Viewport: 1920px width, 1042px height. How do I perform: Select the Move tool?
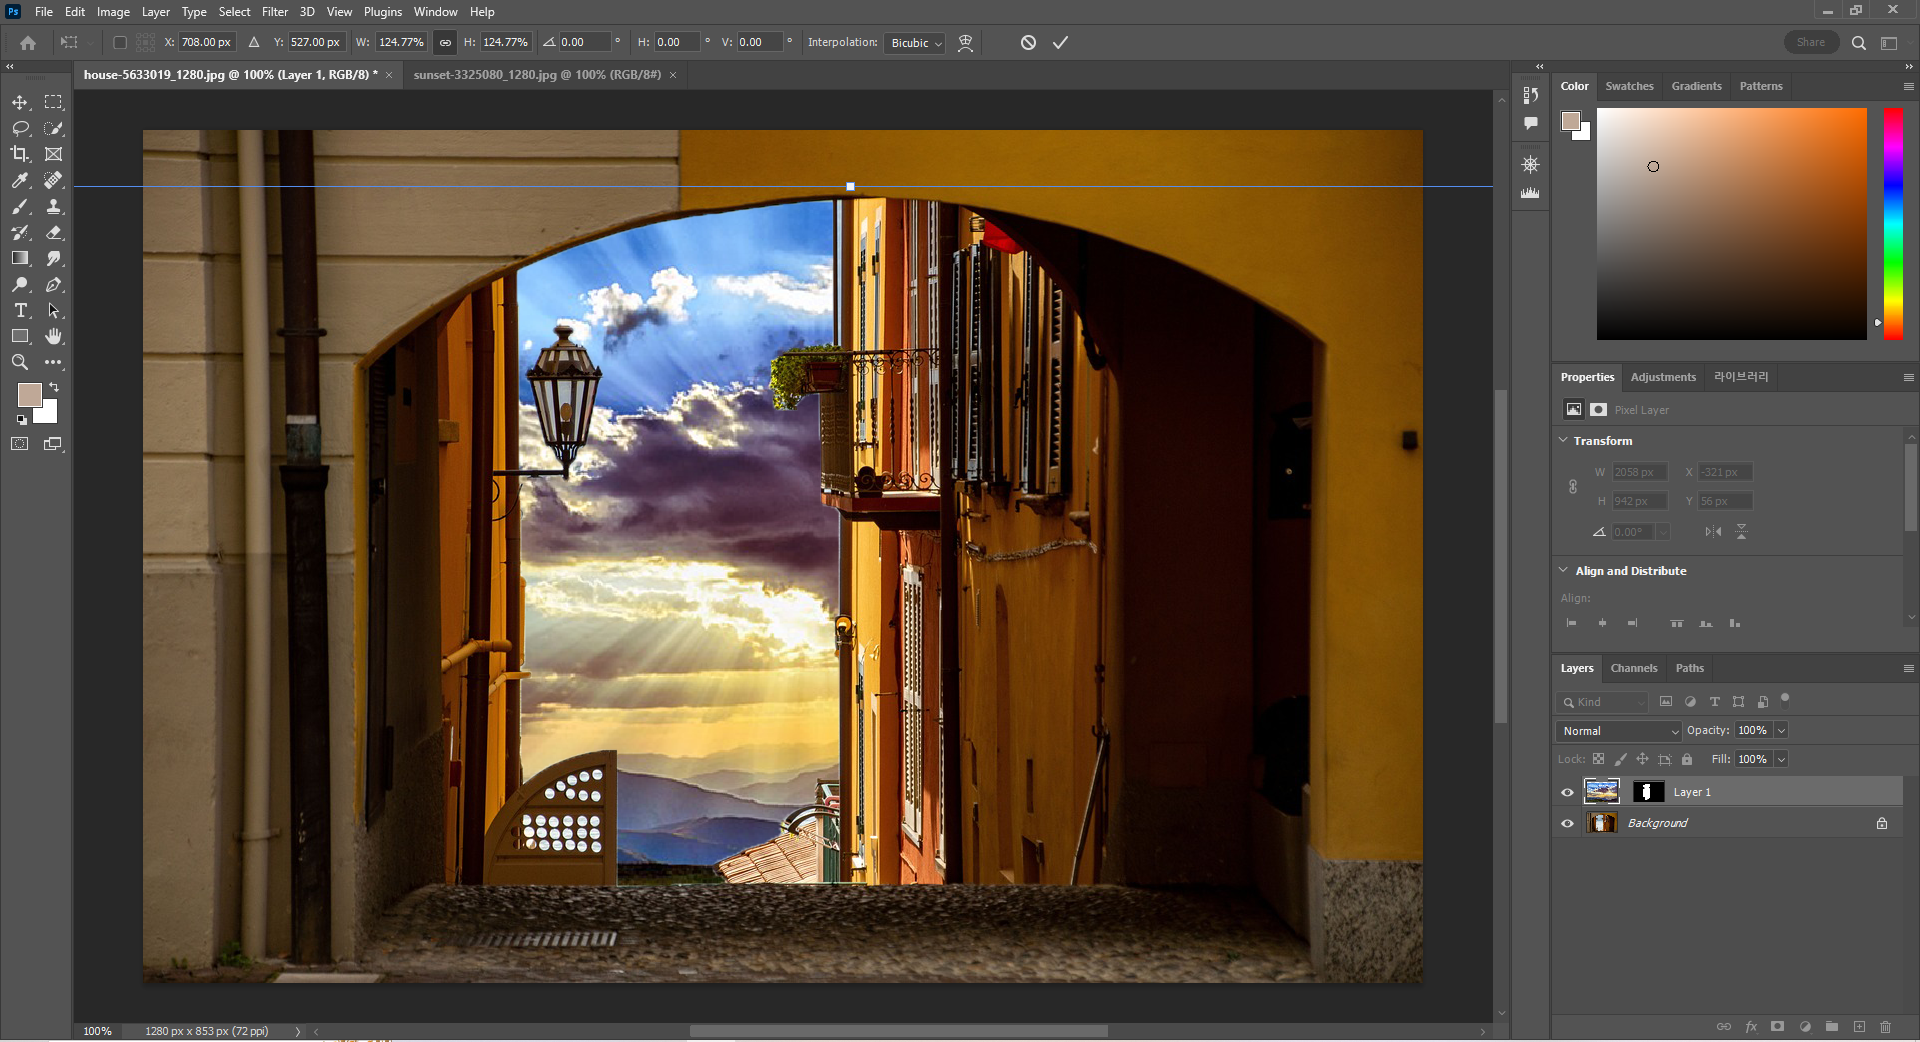tap(20, 102)
